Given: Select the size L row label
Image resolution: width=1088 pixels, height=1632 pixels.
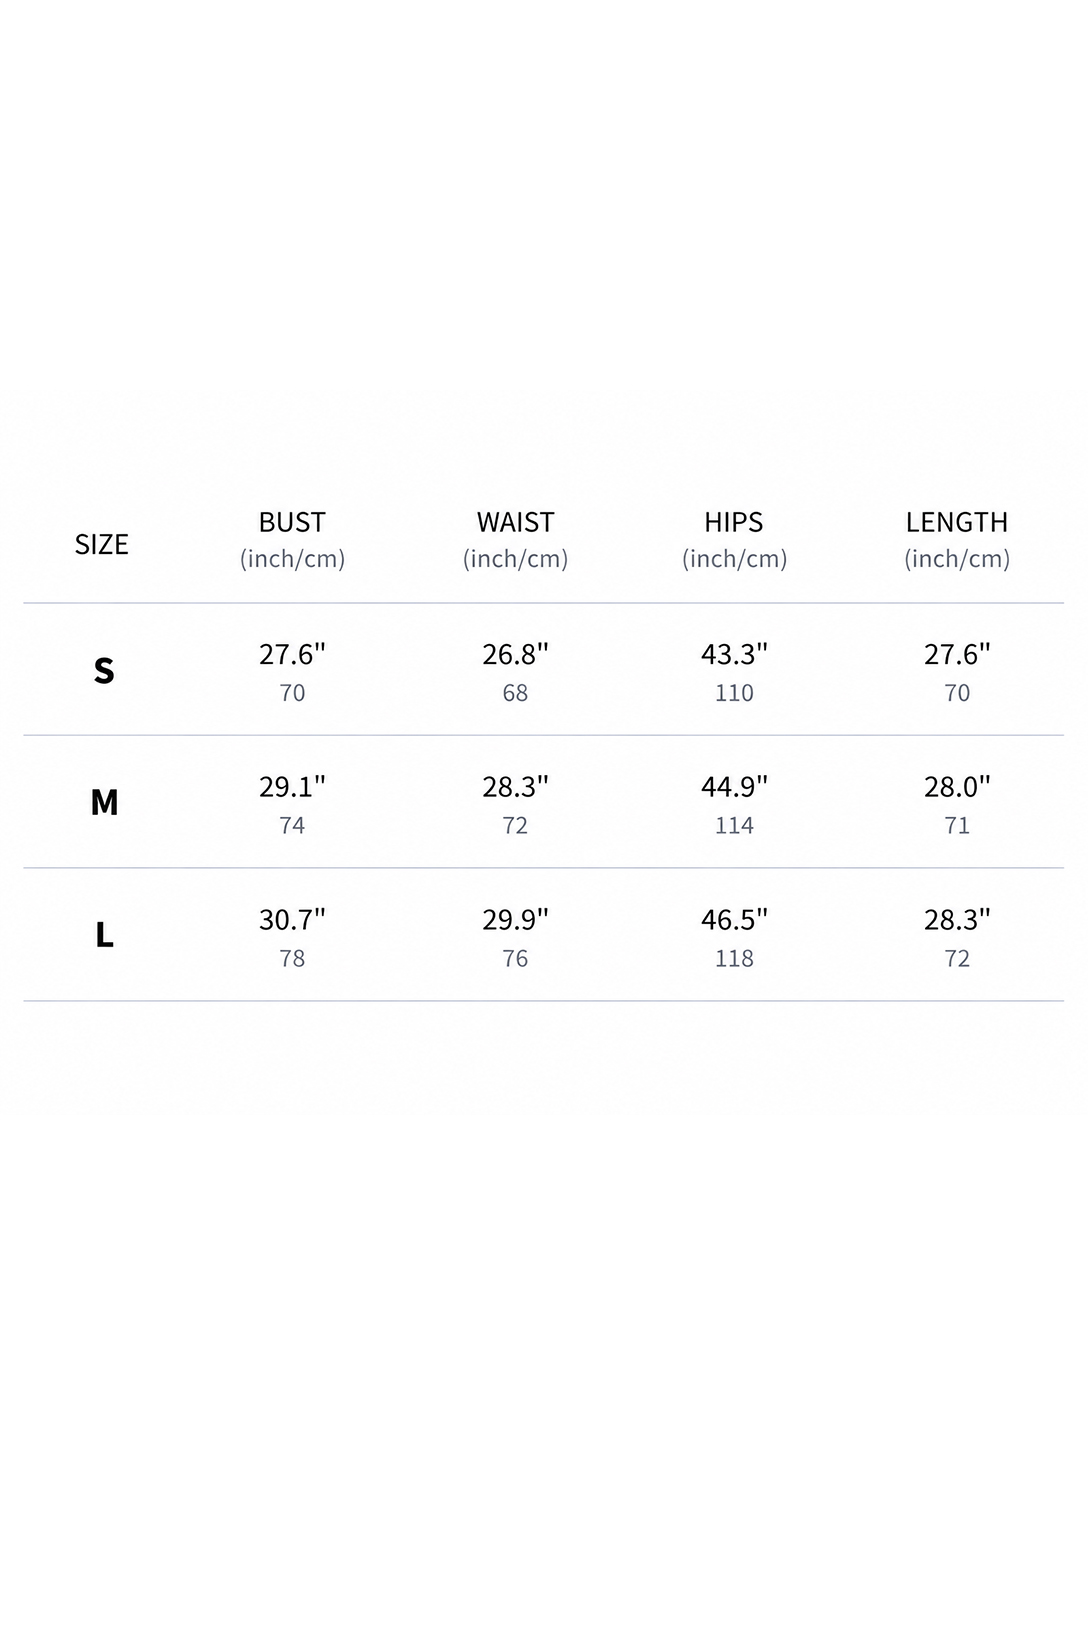Looking at the screenshot, I should point(104,935).
